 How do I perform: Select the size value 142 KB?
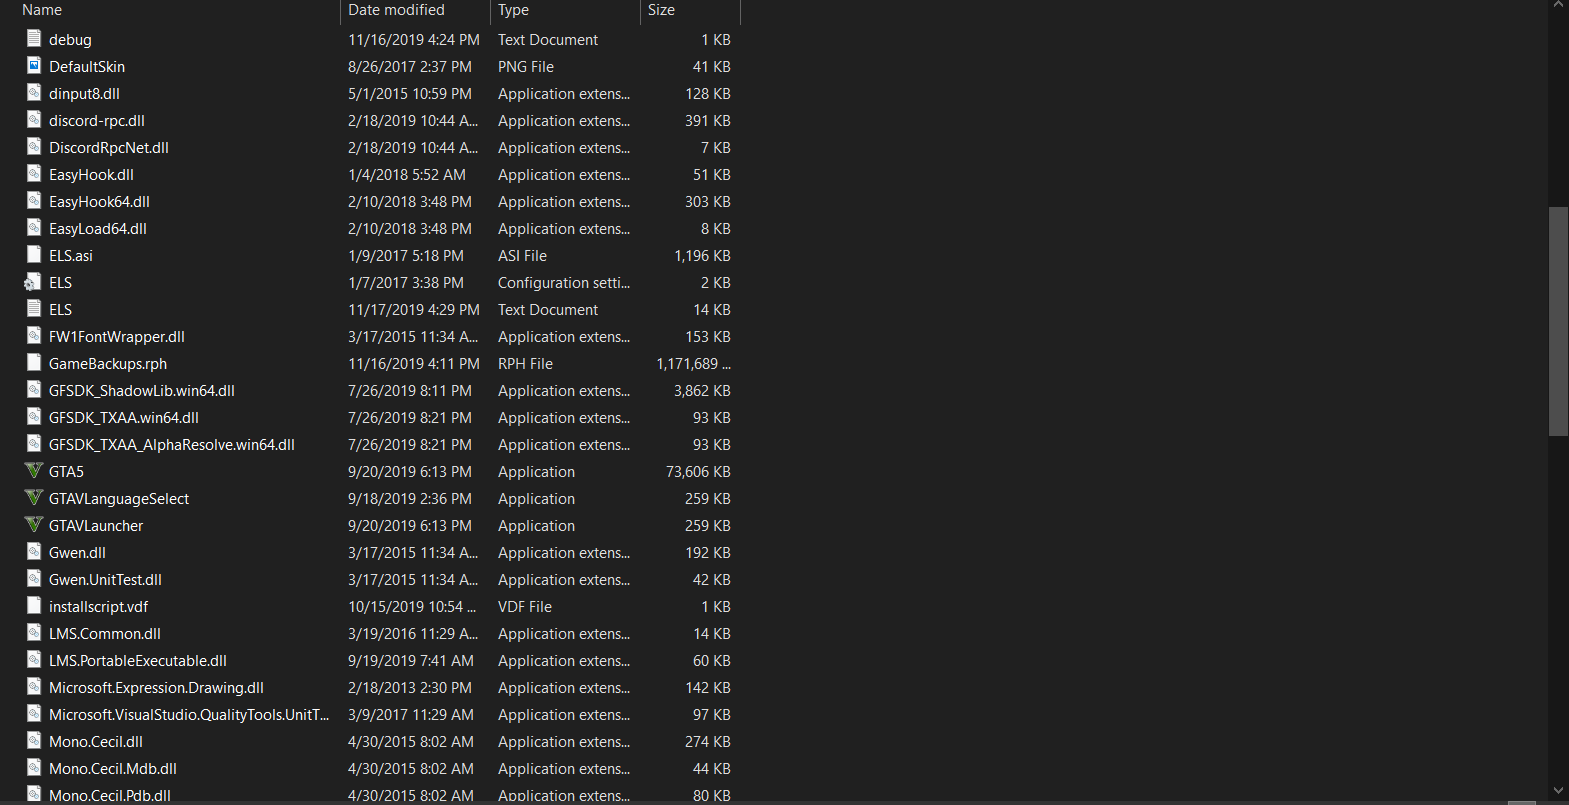pyautogui.click(x=708, y=688)
